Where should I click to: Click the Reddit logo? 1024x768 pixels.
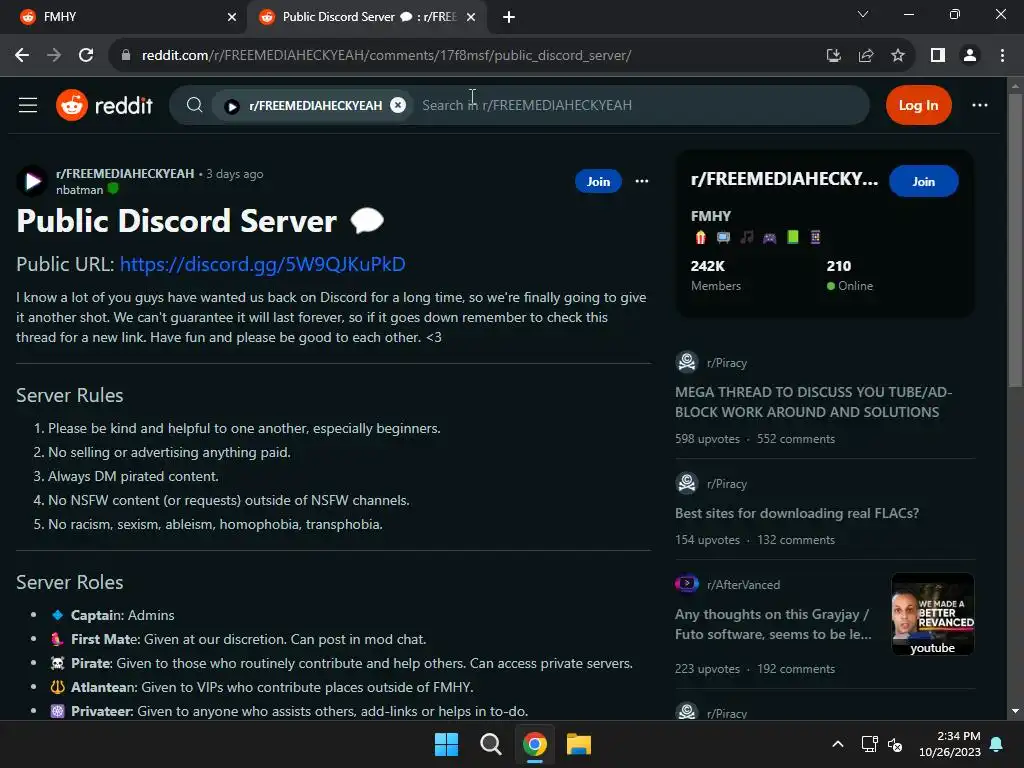(104, 105)
